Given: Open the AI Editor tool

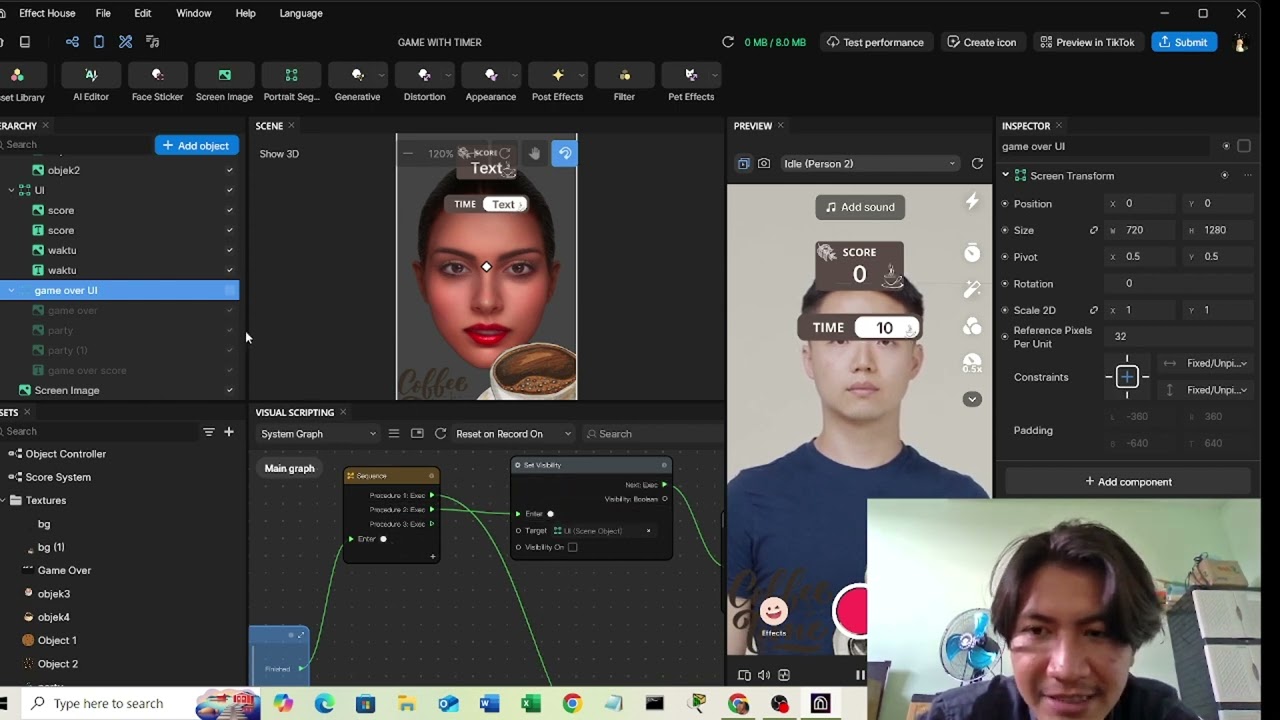Looking at the screenshot, I should pyautogui.click(x=91, y=84).
